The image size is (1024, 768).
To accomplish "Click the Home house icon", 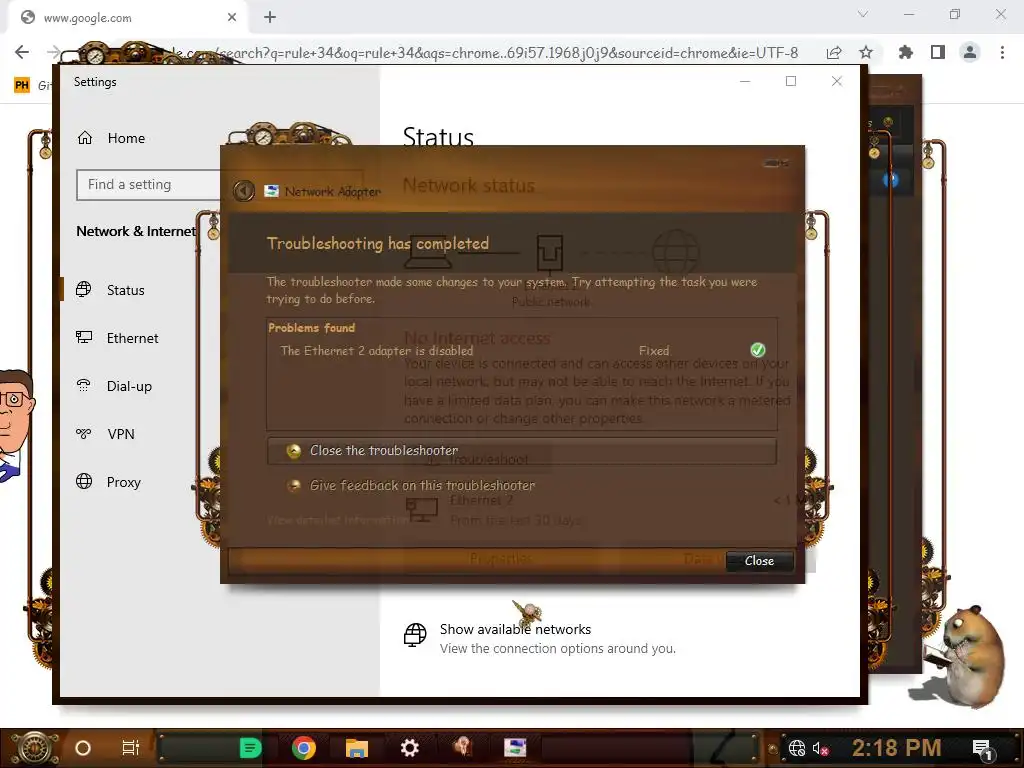I will (85, 138).
